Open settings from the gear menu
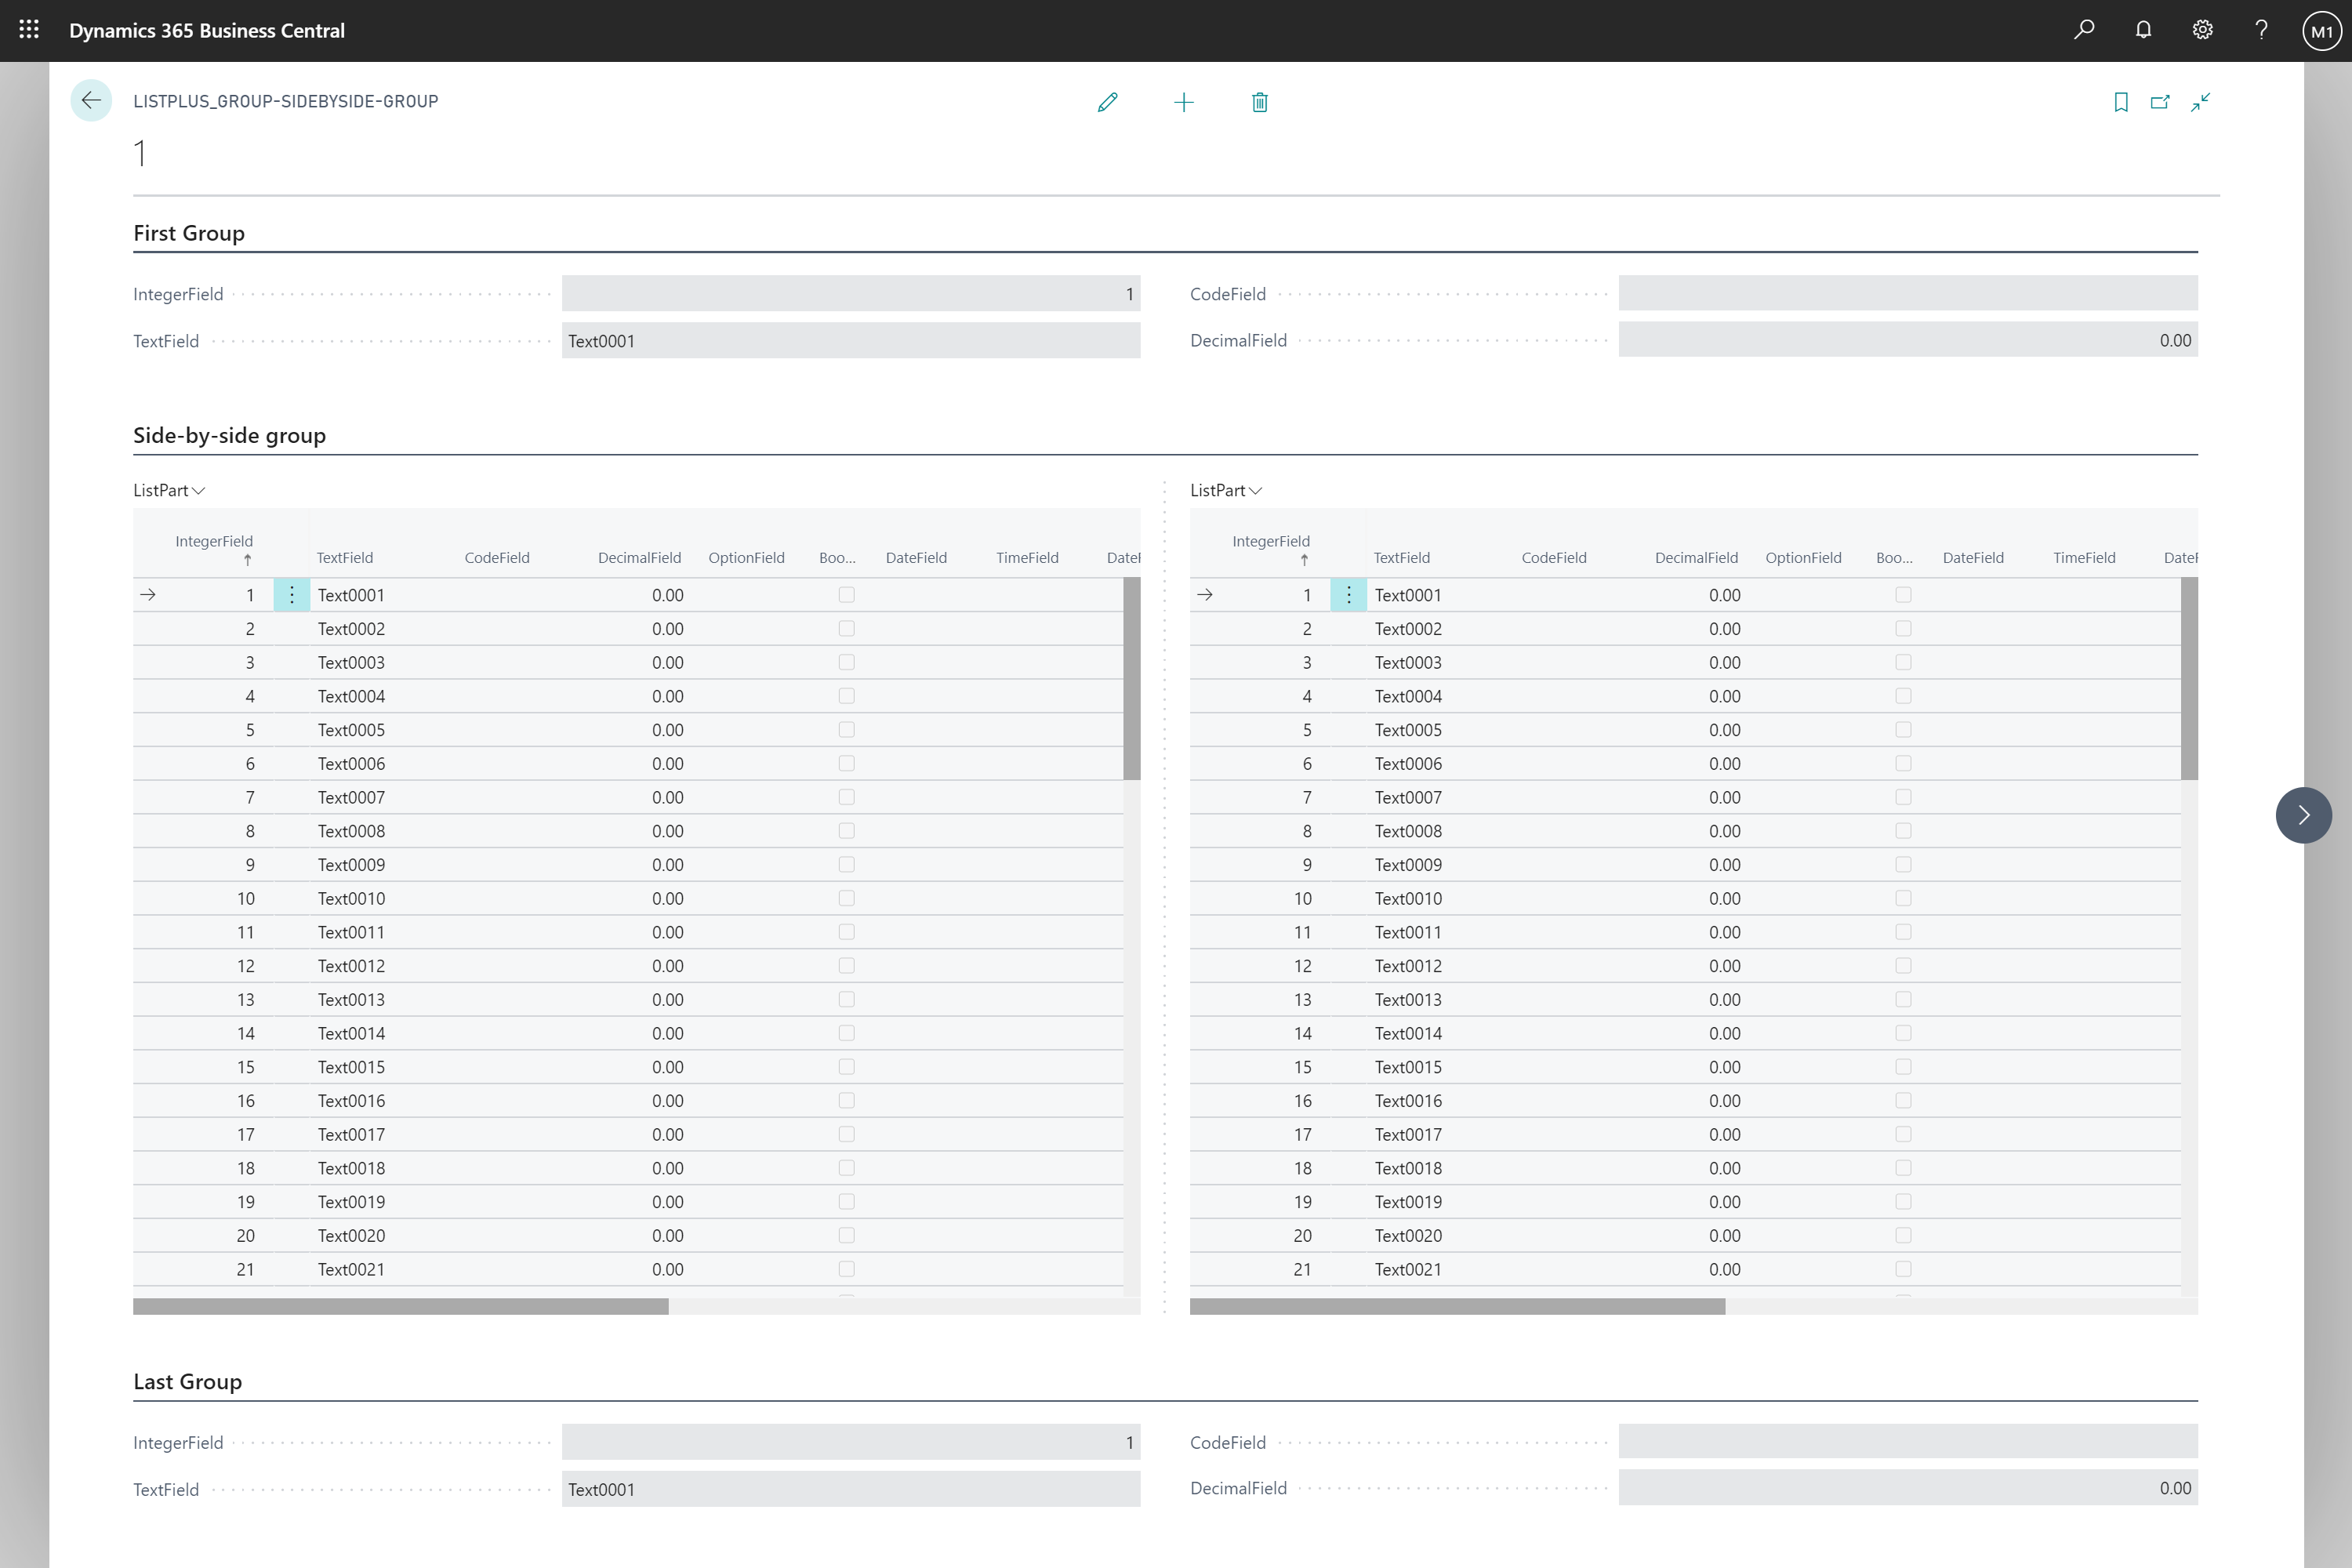This screenshot has height=1568, width=2352. (2202, 30)
